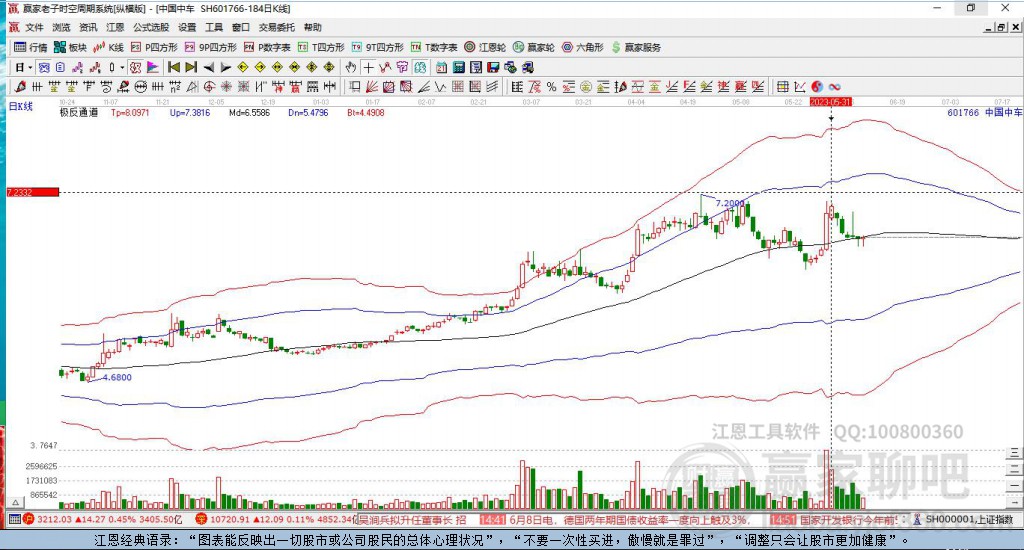
Task: Open the 设置 menu
Action: coord(187,27)
